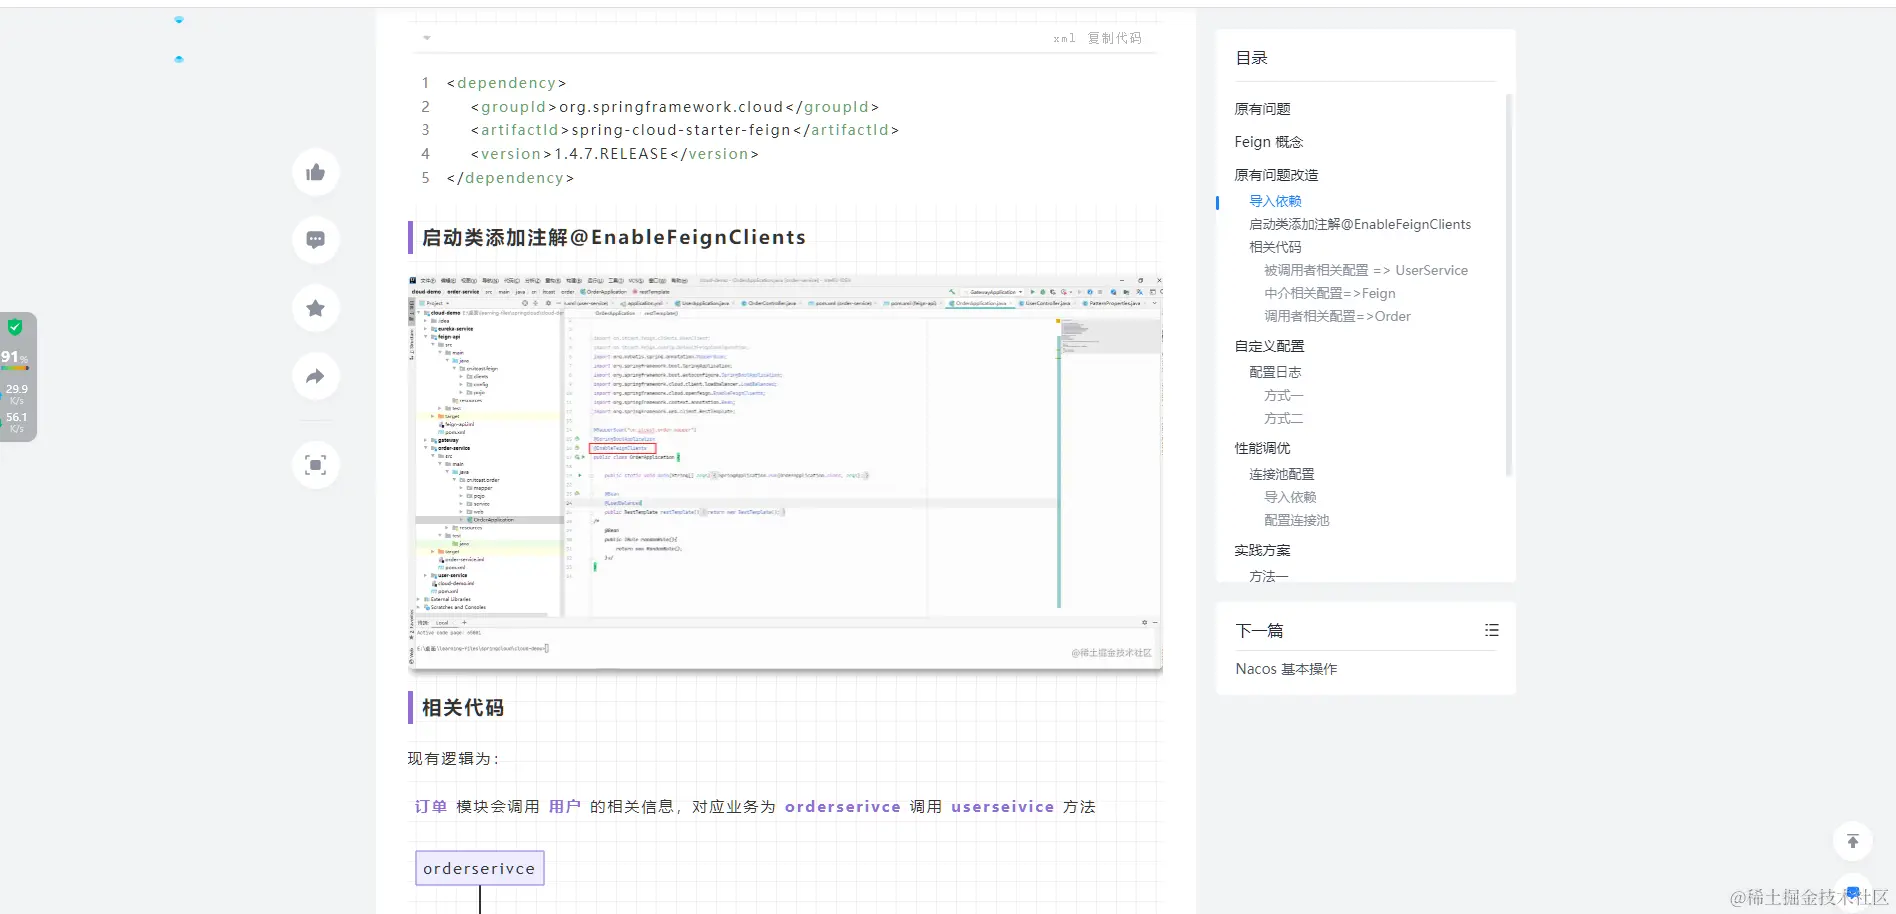Click the contents panel scrollbar
The height and width of the screenshot is (914, 1896).
pos(1508,285)
